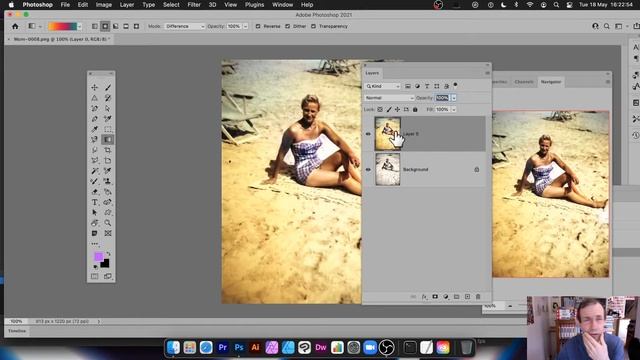This screenshot has height=360, width=640.
Task: Toggle lock transparent pixels in Layers panel
Action: click(x=380, y=109)
